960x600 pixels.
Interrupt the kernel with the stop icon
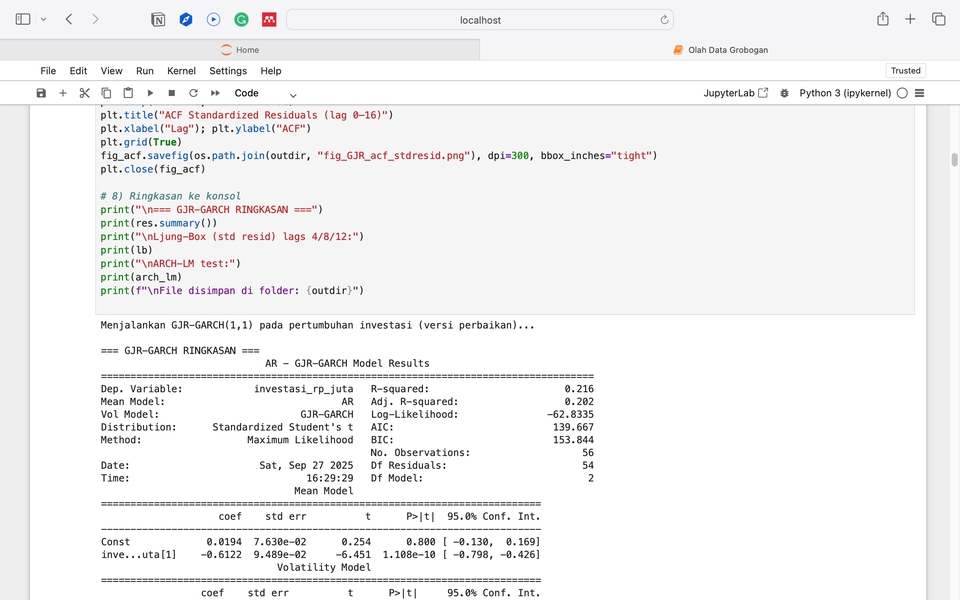(x=172, y=93)
